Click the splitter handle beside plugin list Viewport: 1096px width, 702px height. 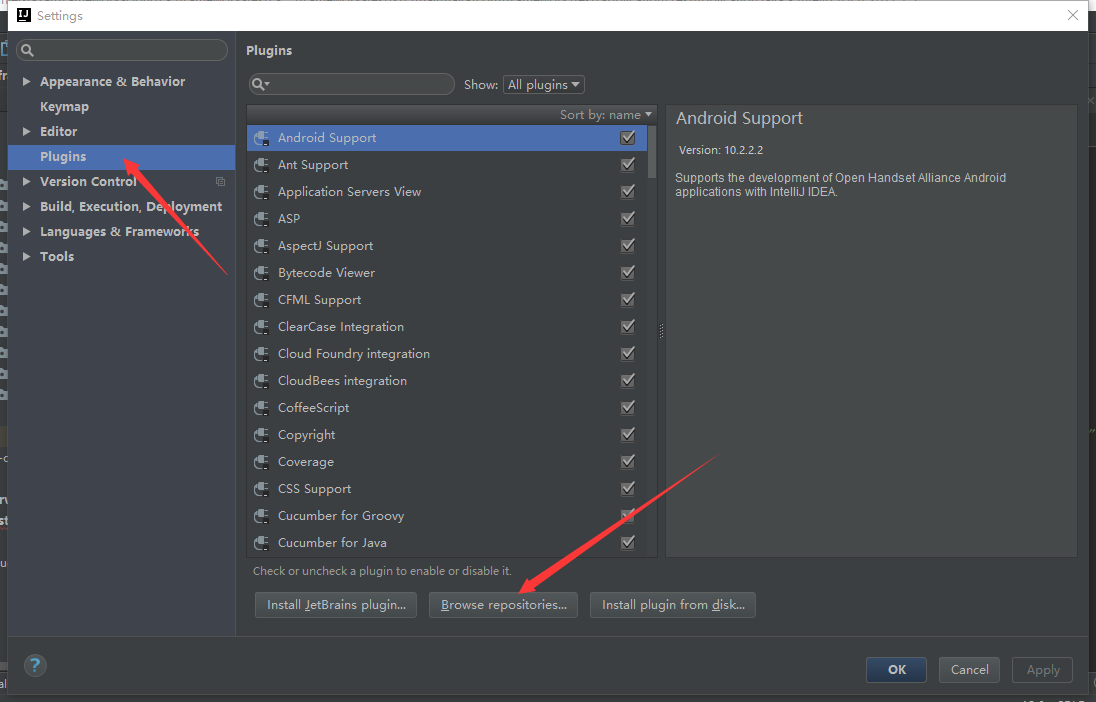(661, 331)
